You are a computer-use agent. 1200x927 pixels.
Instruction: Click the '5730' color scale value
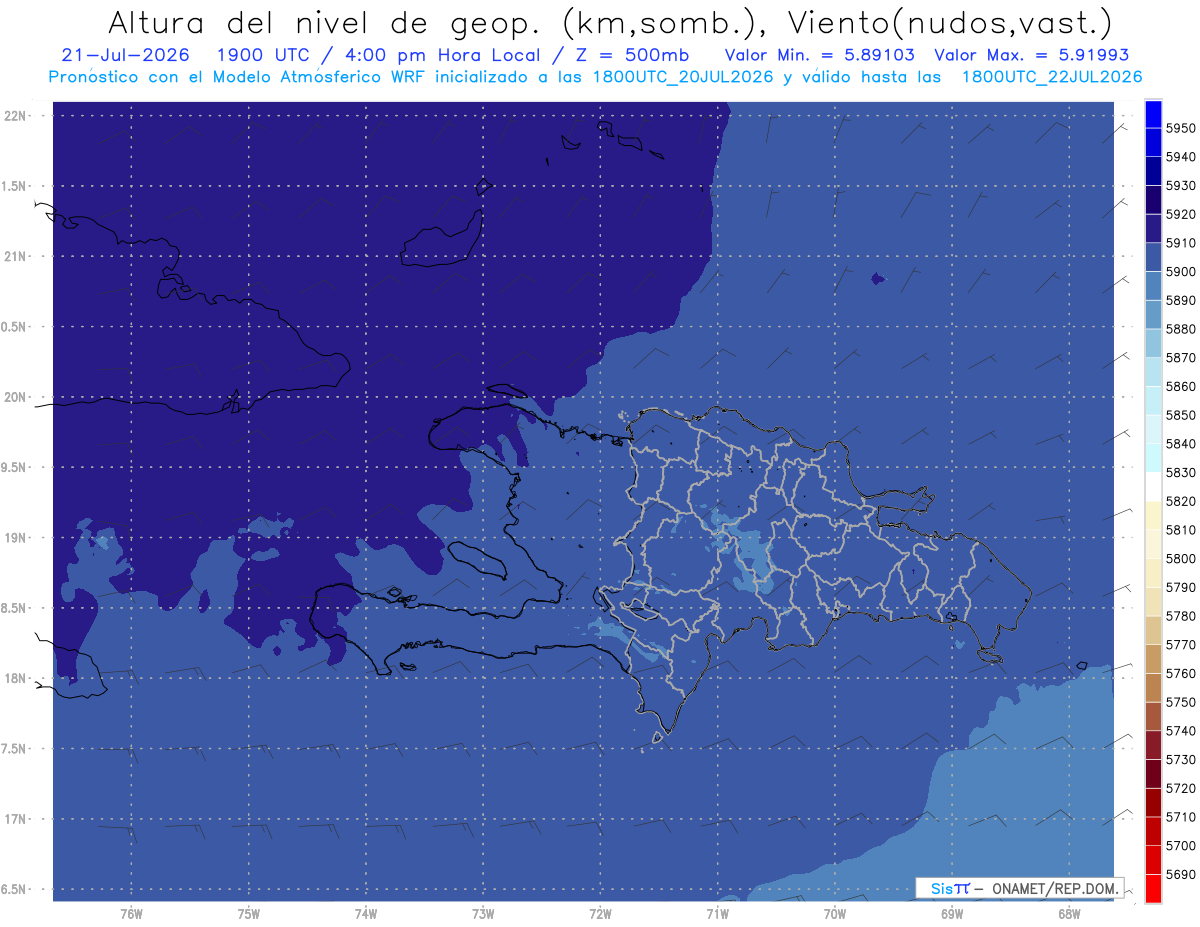click(1181, 759)
